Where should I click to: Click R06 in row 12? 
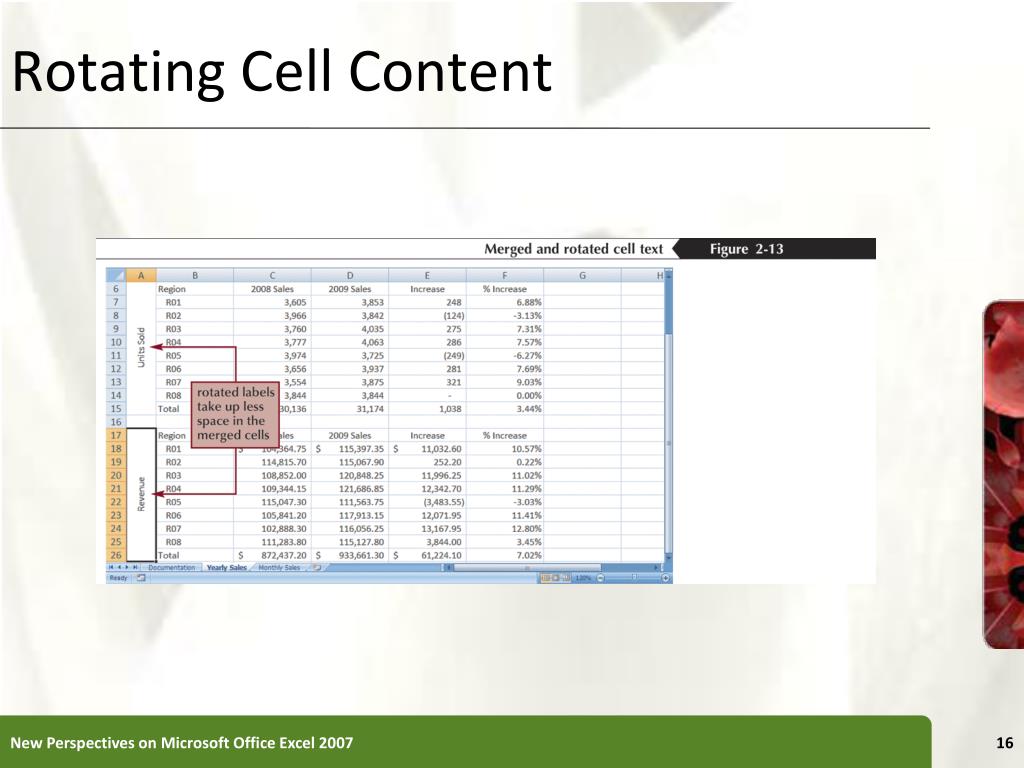173,369
